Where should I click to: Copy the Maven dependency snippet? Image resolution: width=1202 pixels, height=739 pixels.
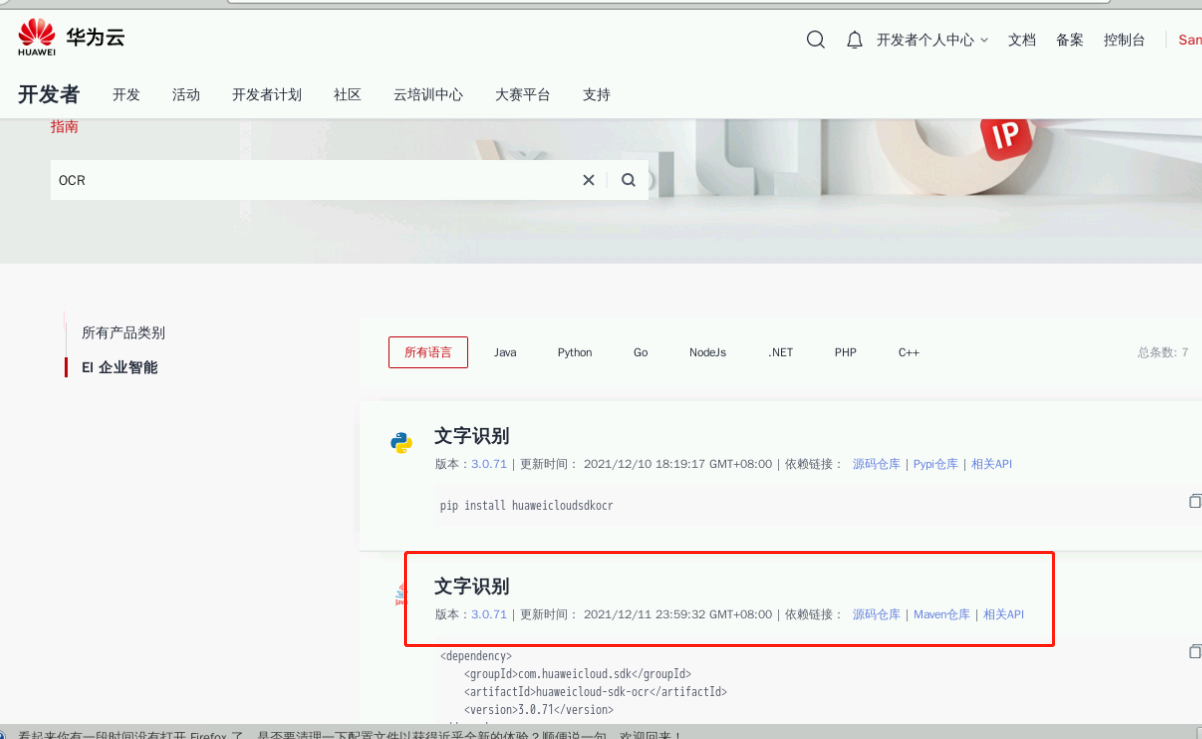1194,651
